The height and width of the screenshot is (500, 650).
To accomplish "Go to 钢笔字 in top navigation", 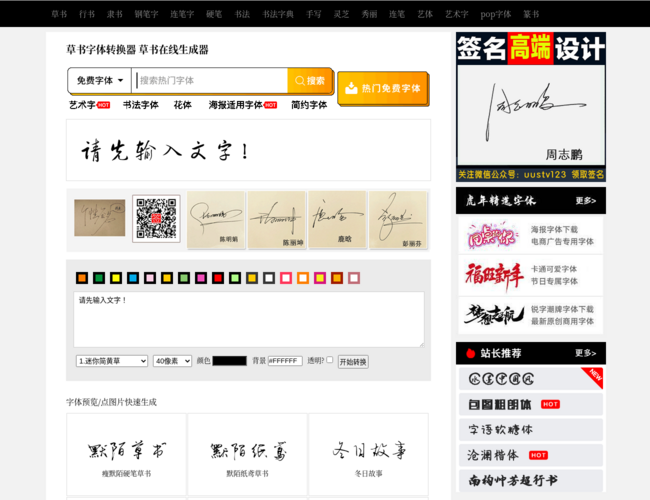I will click(x=146, y=14).
